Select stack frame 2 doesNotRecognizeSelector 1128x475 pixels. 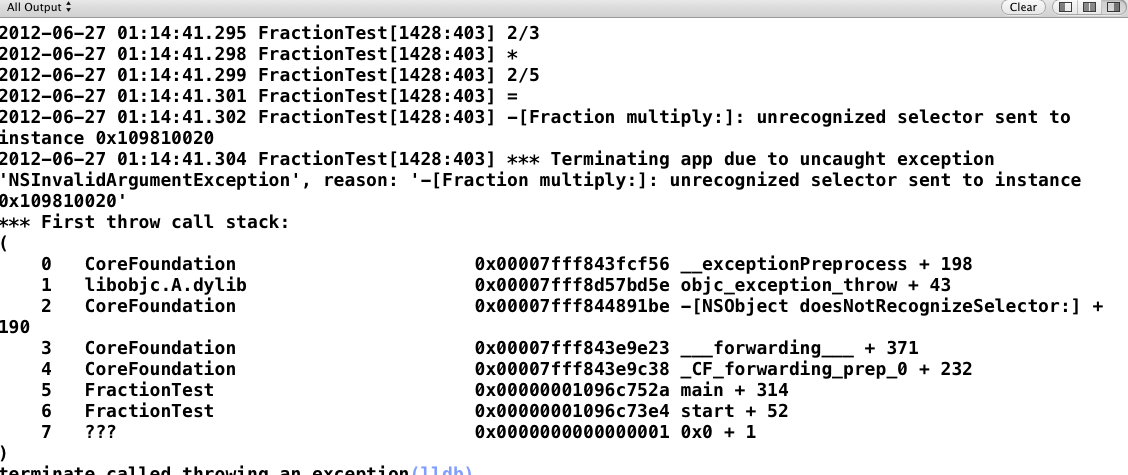click(x=572, y=306)
